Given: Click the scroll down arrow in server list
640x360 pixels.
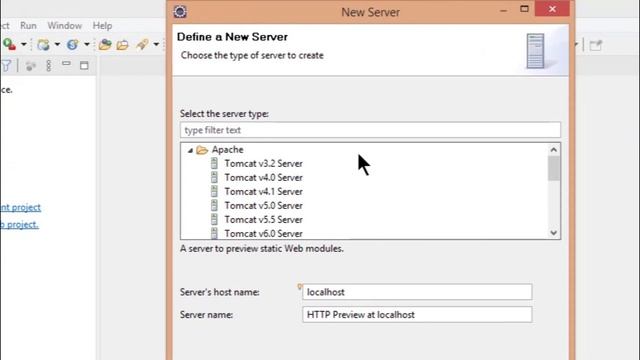Looking at the screenshot, I should click(x=553, y=233).
